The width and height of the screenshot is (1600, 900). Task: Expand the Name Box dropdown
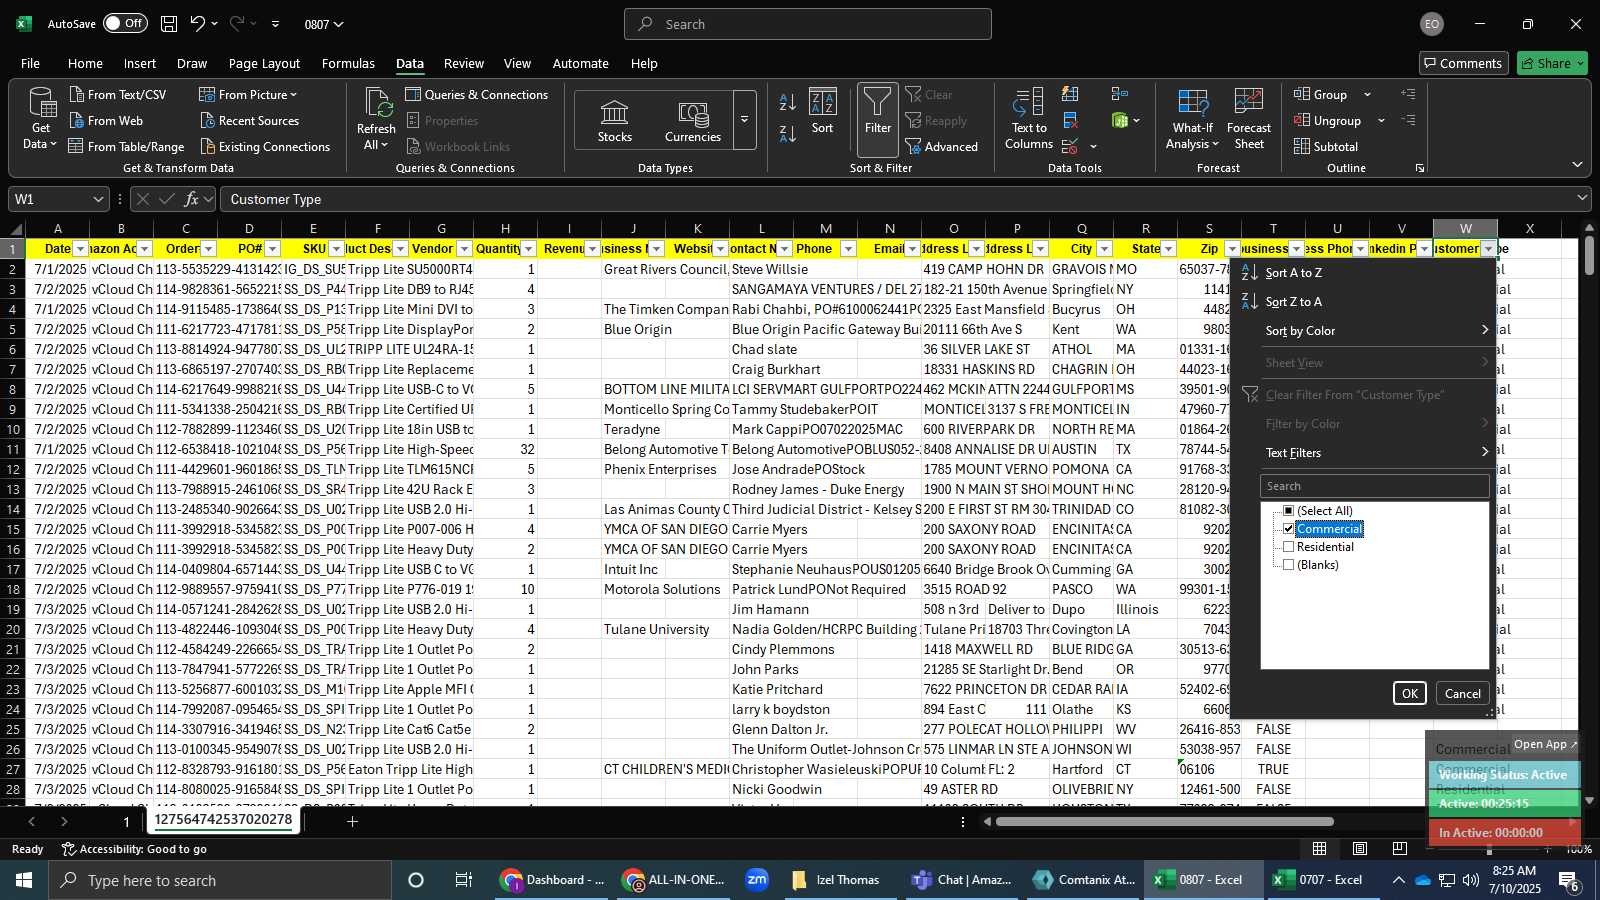97,199
